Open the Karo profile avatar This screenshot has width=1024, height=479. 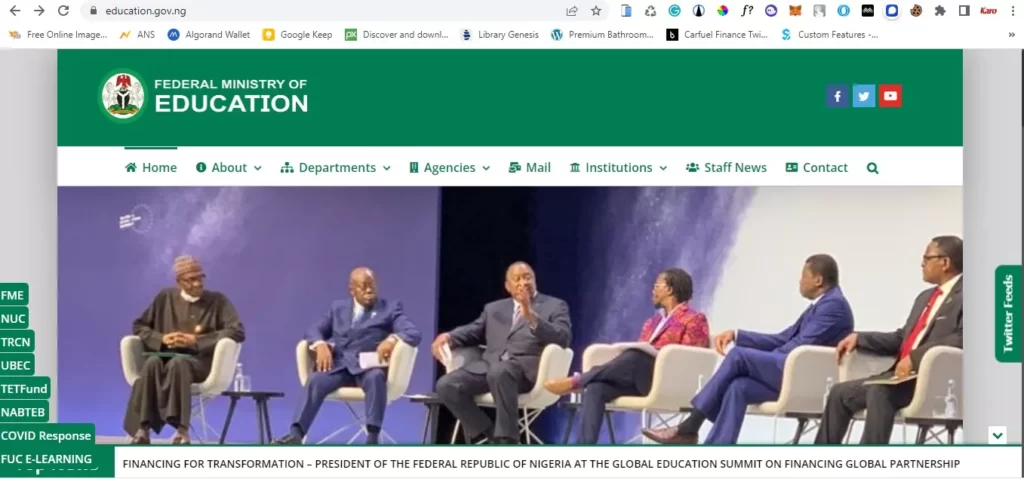(x=988, y=10)
